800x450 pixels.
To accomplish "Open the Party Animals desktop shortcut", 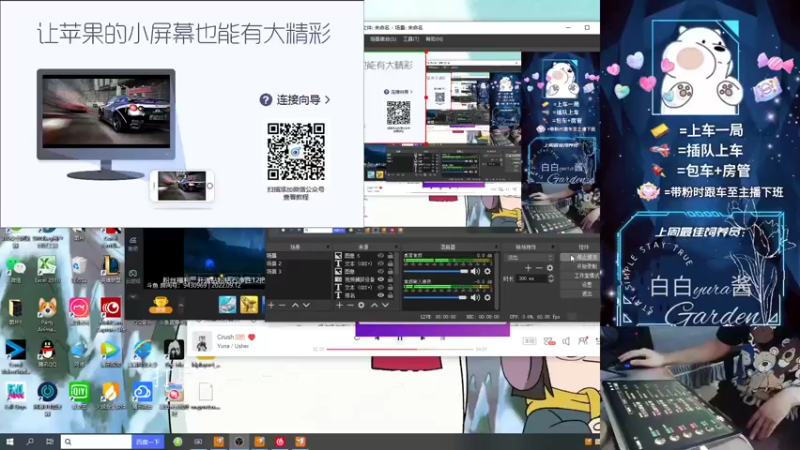I will coord(47,309).
